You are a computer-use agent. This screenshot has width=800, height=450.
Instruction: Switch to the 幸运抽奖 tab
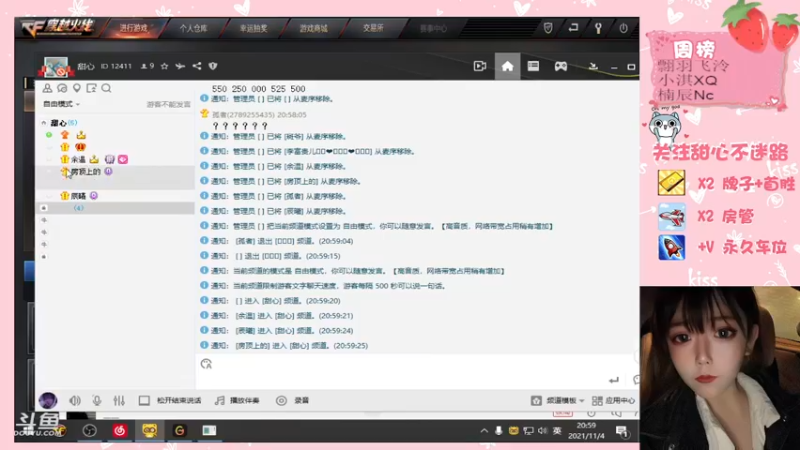tap(254, 28)
